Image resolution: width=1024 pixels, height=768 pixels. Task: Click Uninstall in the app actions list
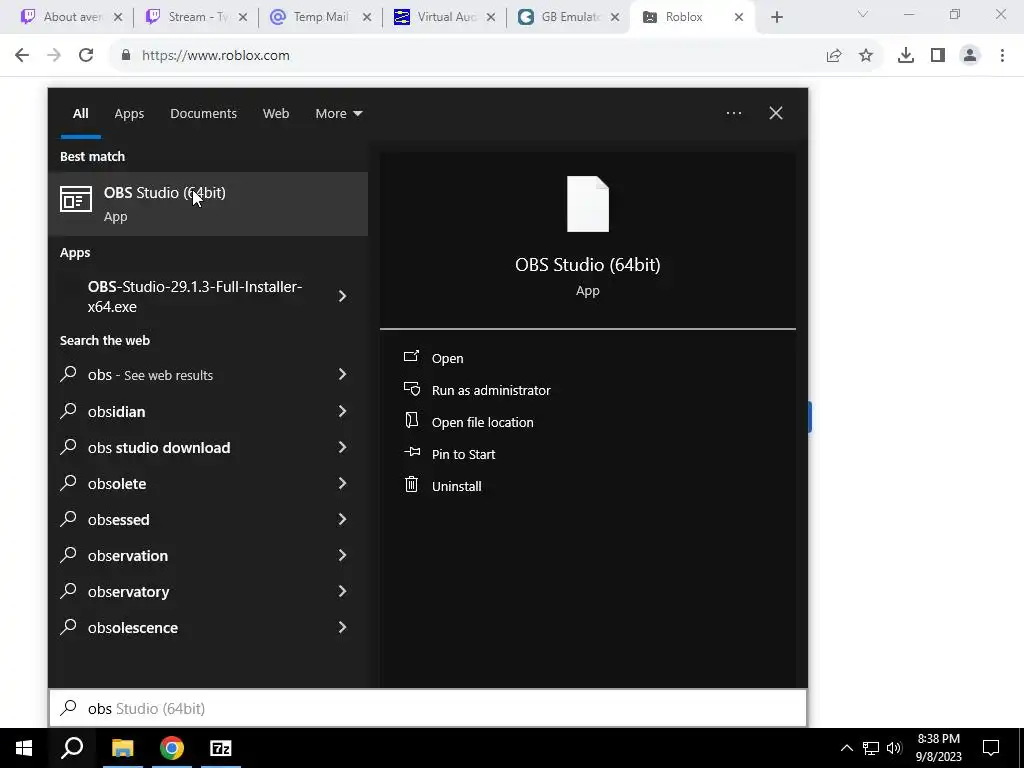pos(456,487)
